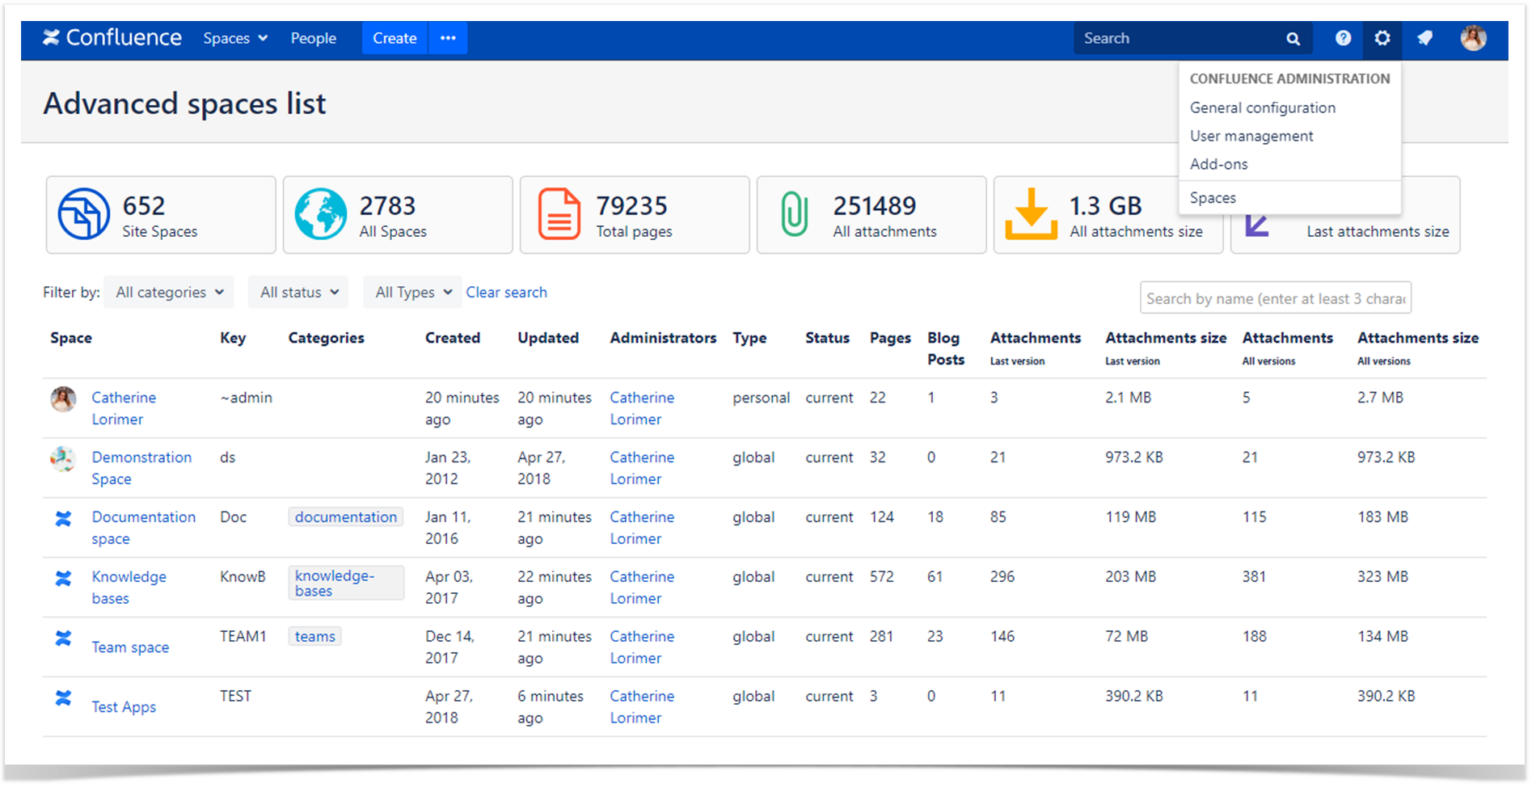
Task: Open the Test Apps space link
Action: point(123,707)
